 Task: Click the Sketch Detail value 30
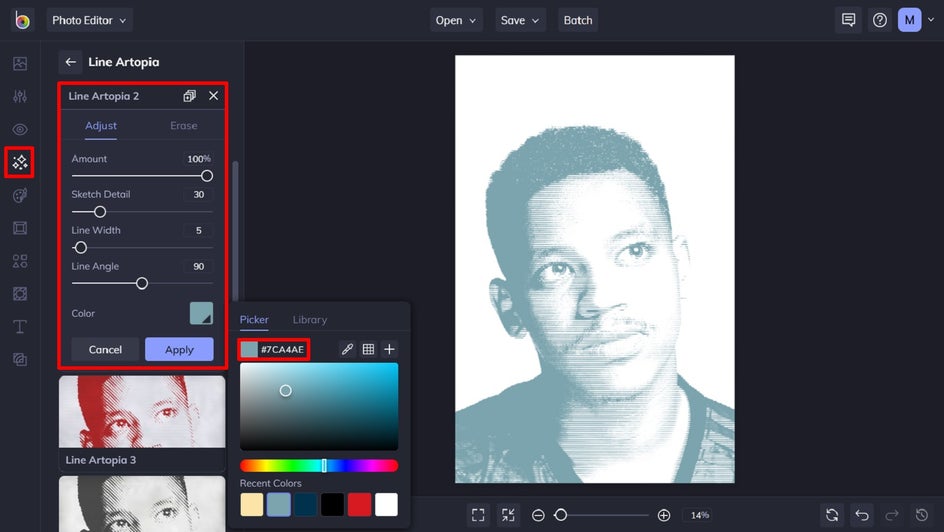coord(198,194)
